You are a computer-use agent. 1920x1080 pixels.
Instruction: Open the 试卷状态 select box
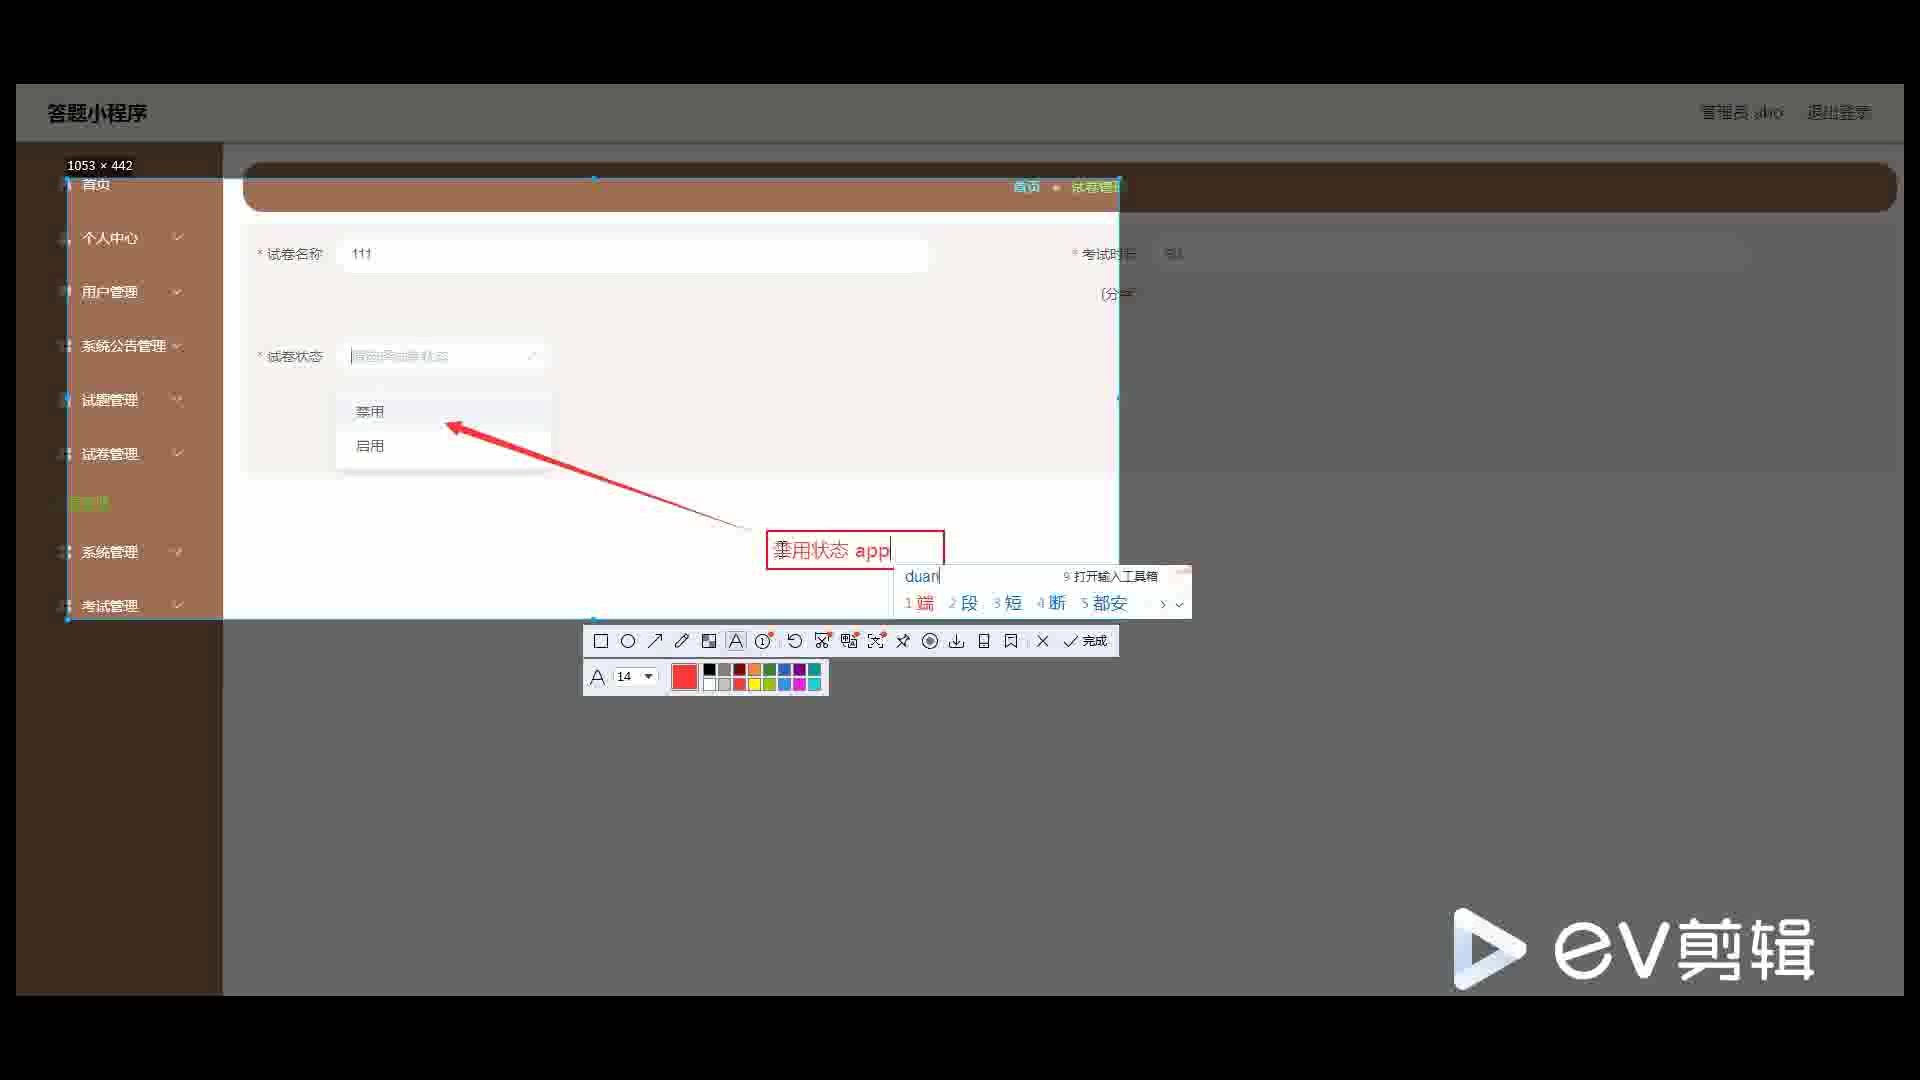click(x=444, y=356)
